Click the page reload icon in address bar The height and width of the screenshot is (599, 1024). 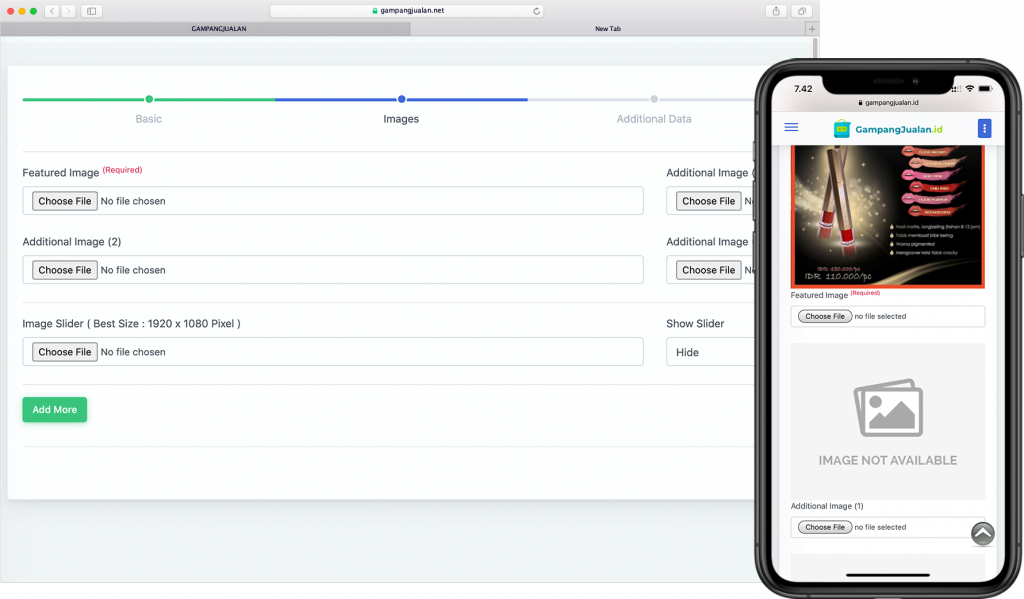[x=537, y=11]
